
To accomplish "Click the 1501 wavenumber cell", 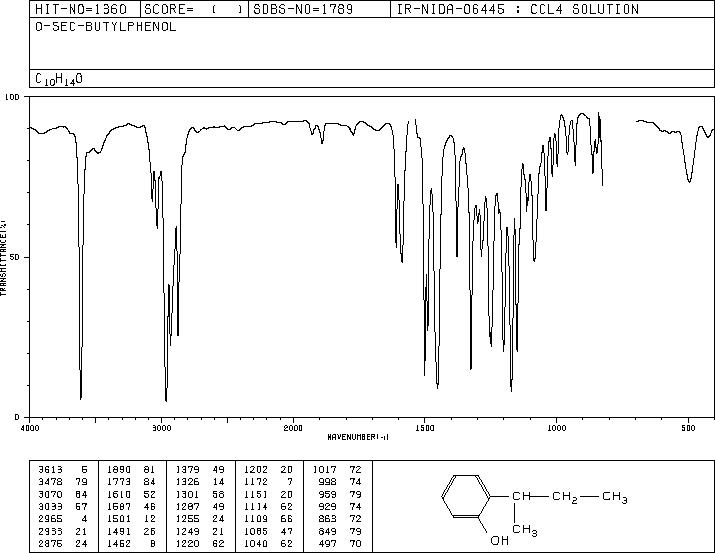I will point(119,519).
